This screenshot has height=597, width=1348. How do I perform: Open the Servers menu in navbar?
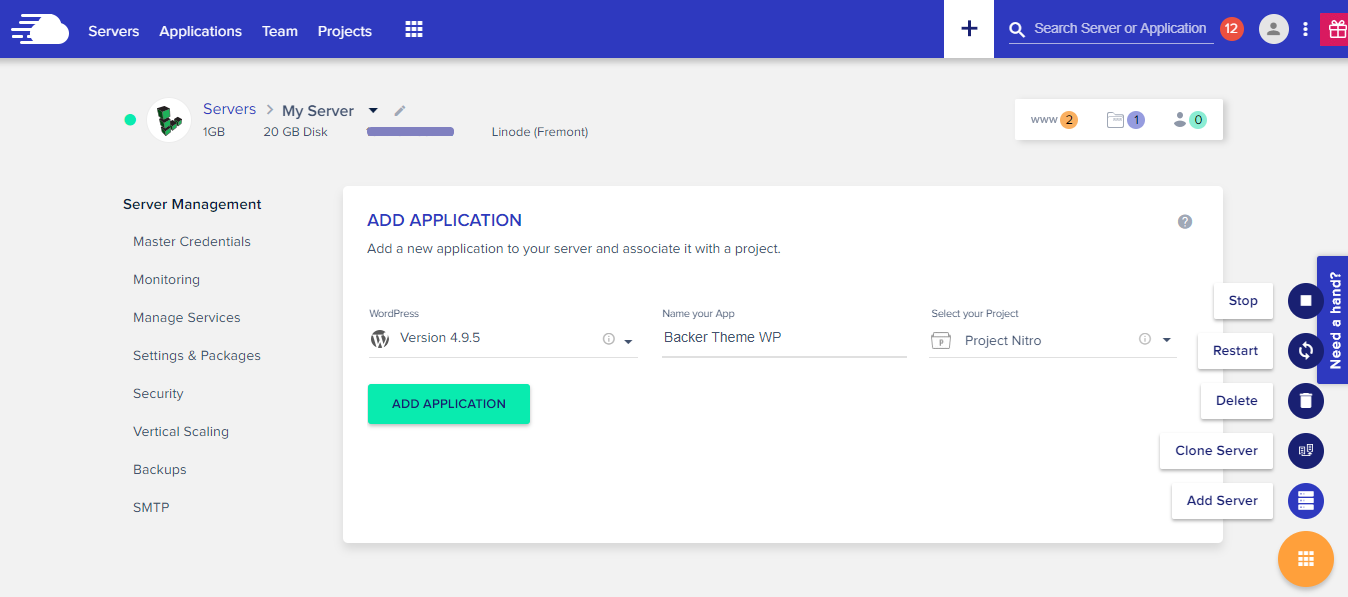[114, 31]
